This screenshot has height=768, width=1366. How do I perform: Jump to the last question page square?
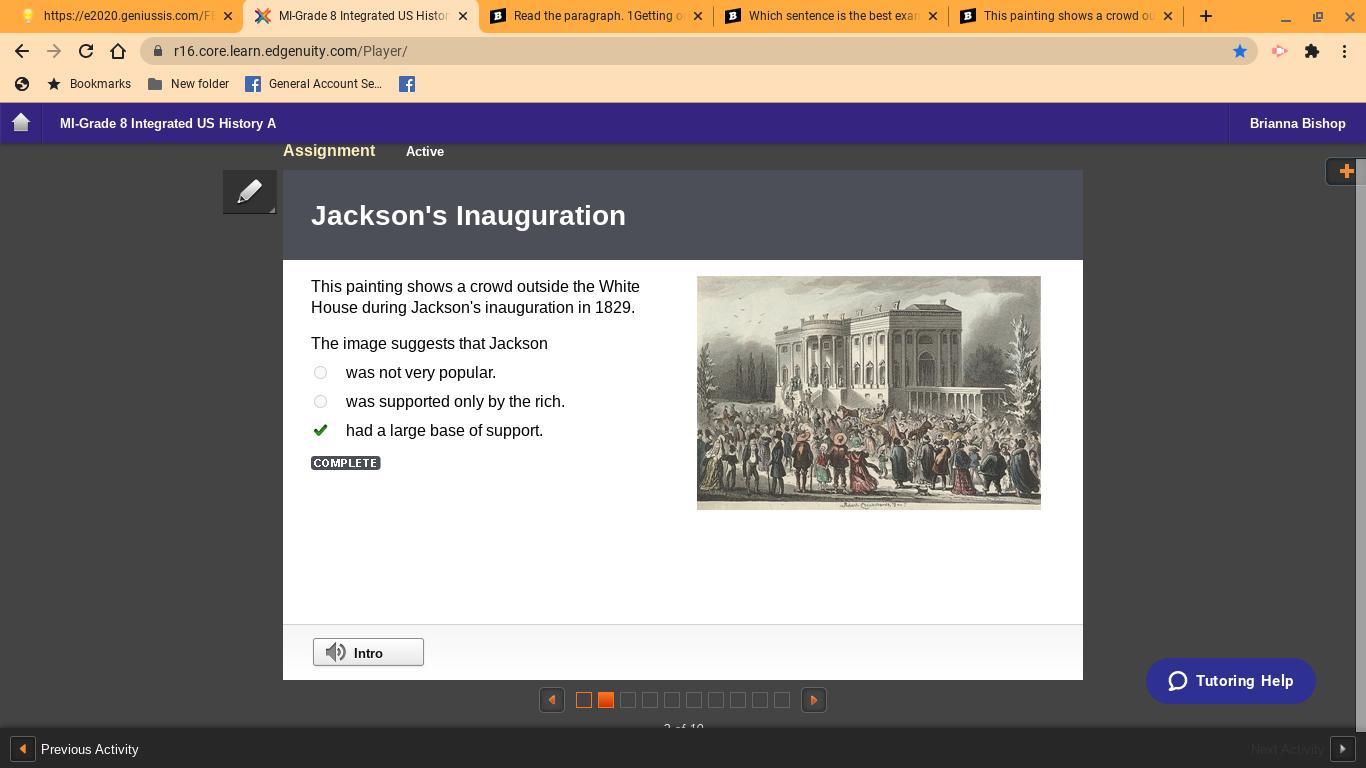click(782, 700)
